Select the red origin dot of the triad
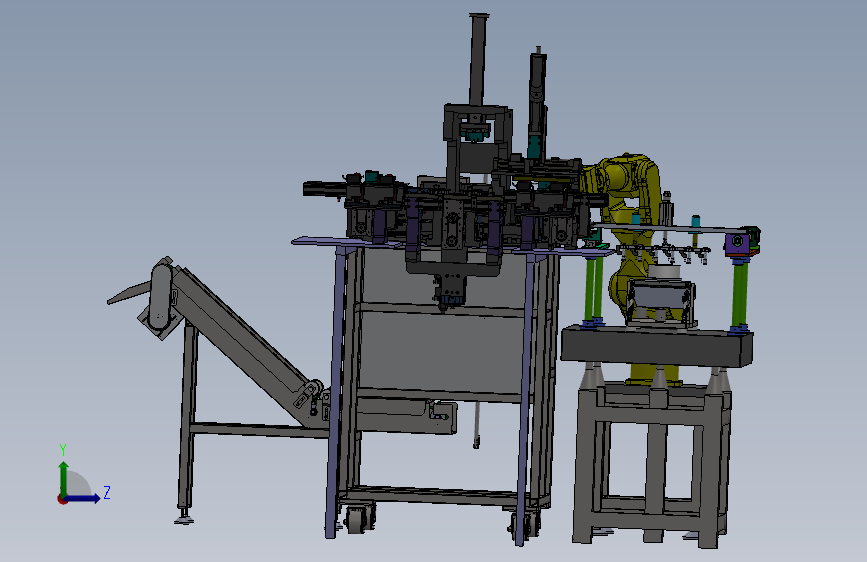Viewport: 867px width, 562px height. (62, 499)
